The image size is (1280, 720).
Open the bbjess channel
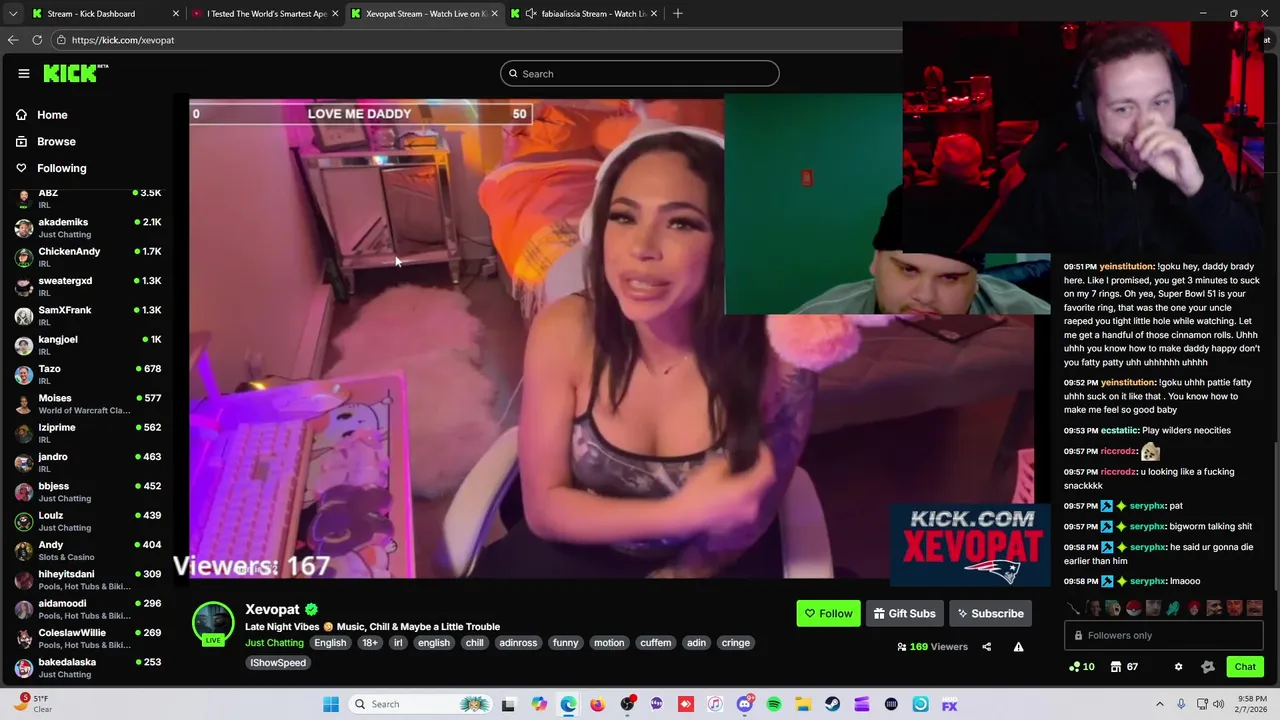click(88, 492)
